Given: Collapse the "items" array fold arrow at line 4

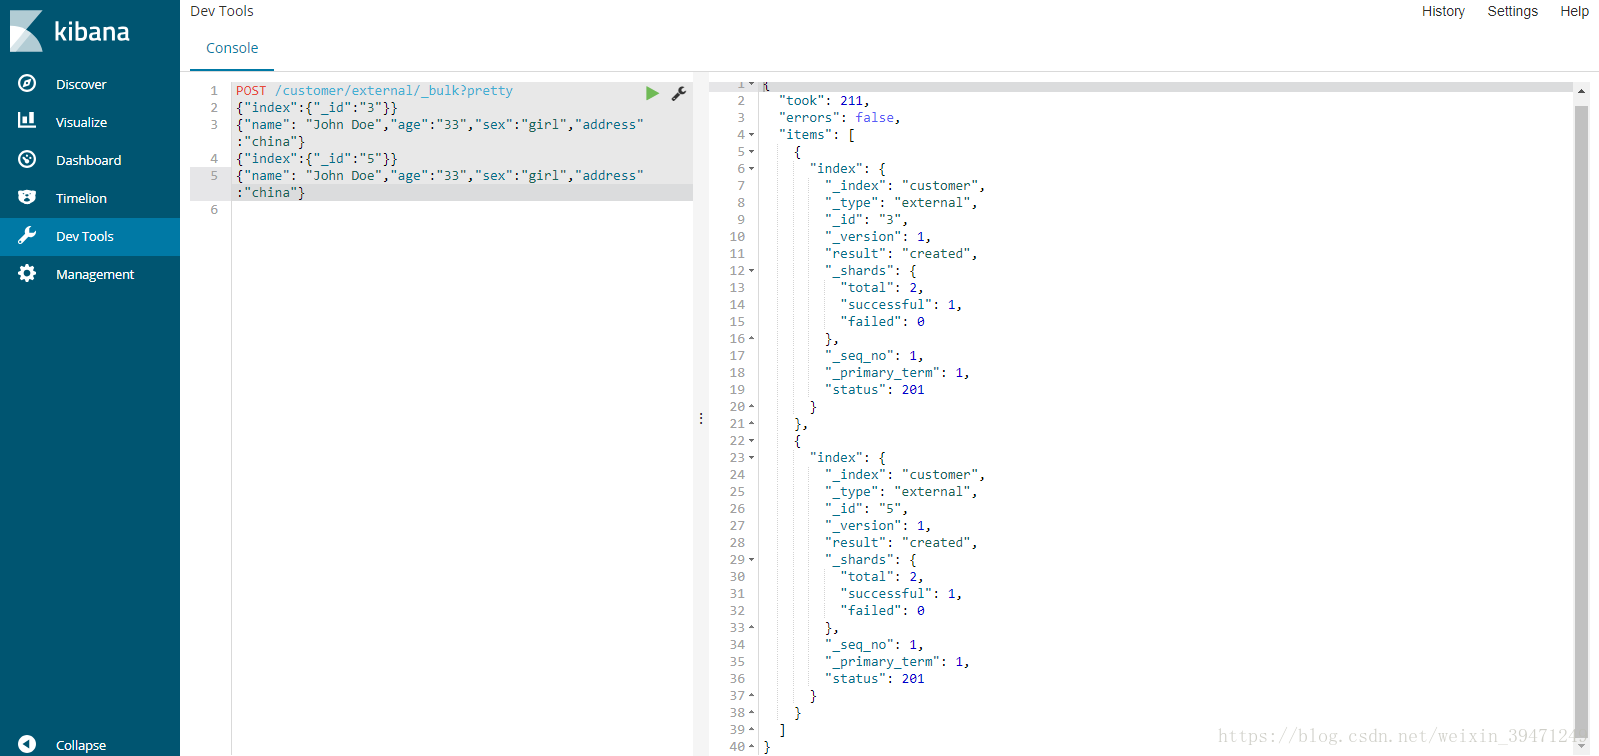Looking at the screenshot, I should [752, 135].
